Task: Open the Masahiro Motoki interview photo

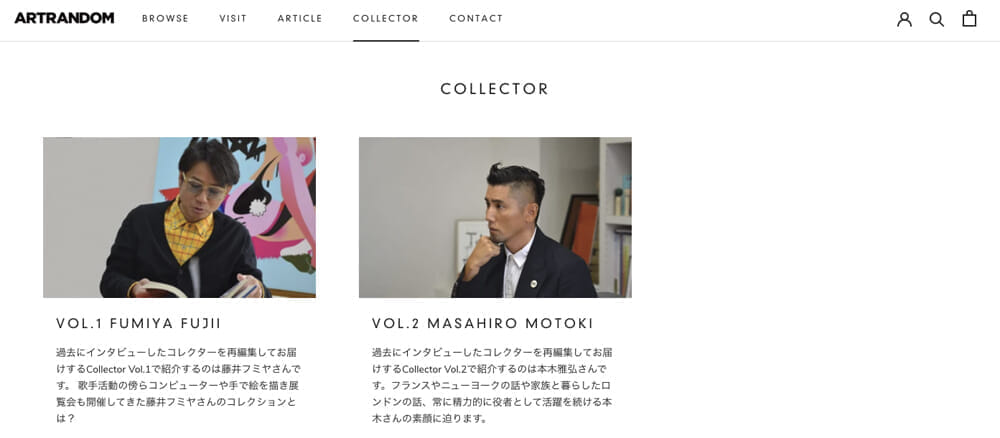Action: (495, 217)
